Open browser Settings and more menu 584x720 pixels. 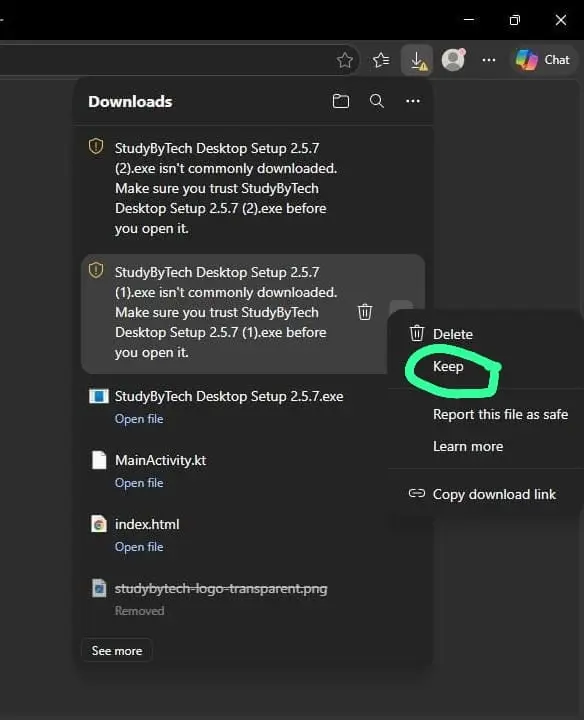[x=489, y=60]
